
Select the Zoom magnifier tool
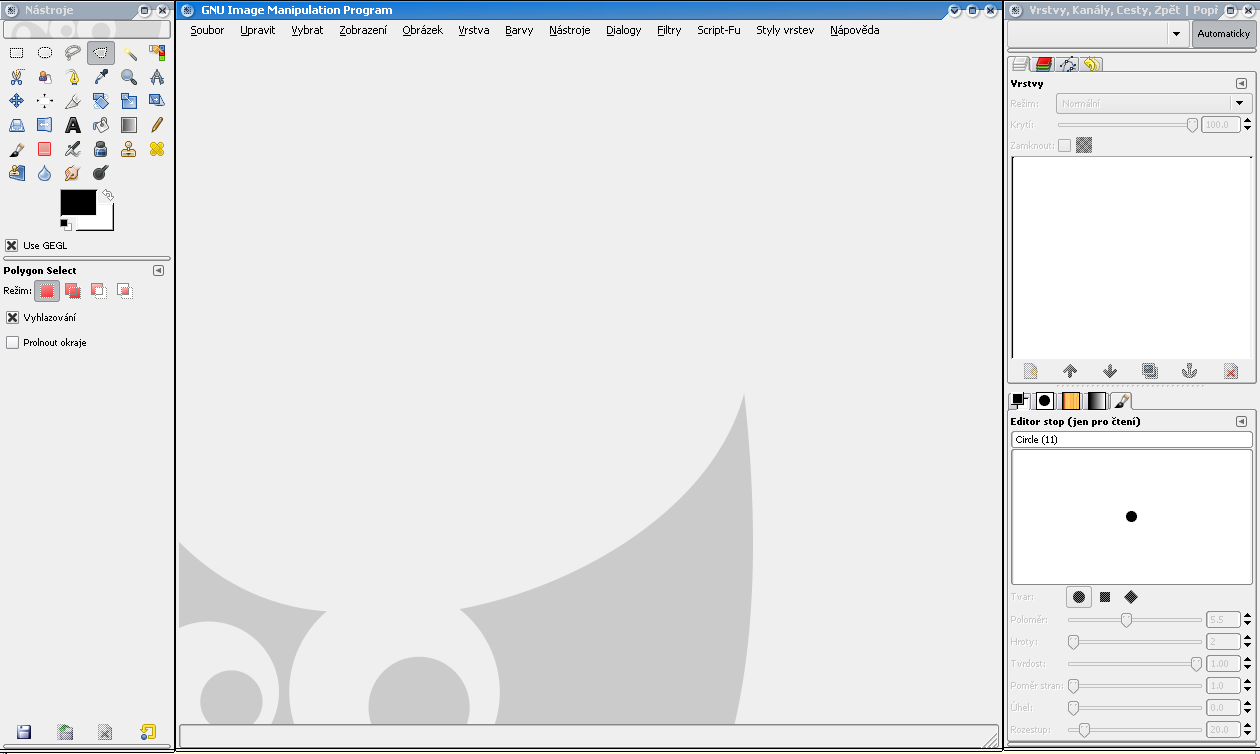[x=129, y=77]
